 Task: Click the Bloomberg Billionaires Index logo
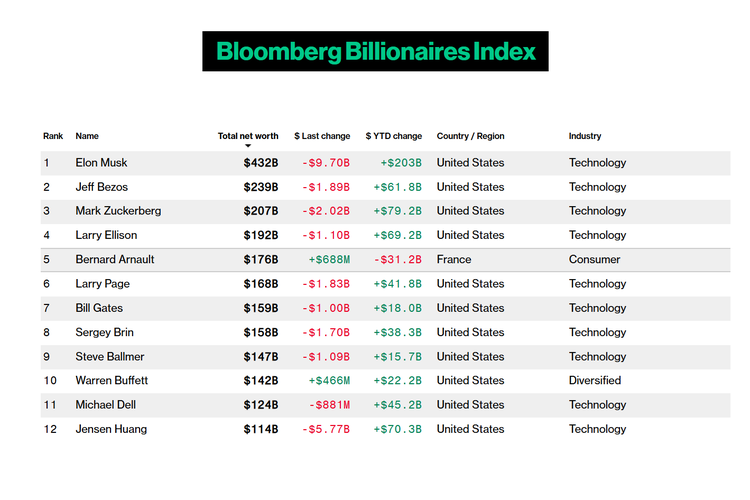375,51
